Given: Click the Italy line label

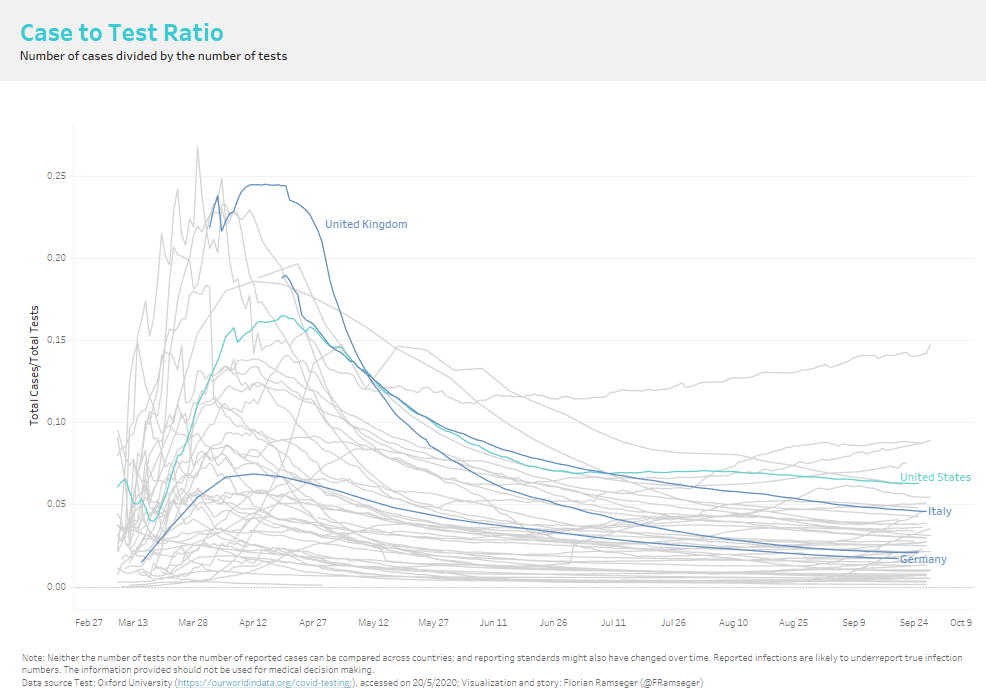Looking at the screenshot, I should pyautogui.click(x=939, y=511).
